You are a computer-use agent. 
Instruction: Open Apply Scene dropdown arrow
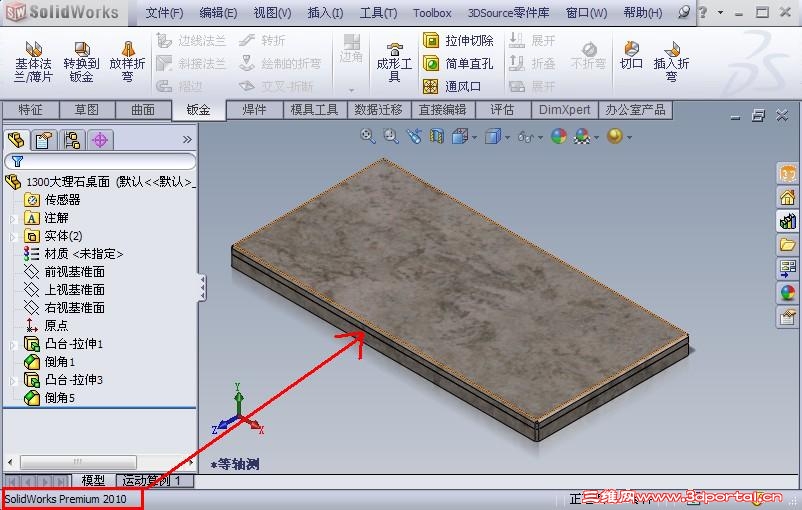[596, 137]
